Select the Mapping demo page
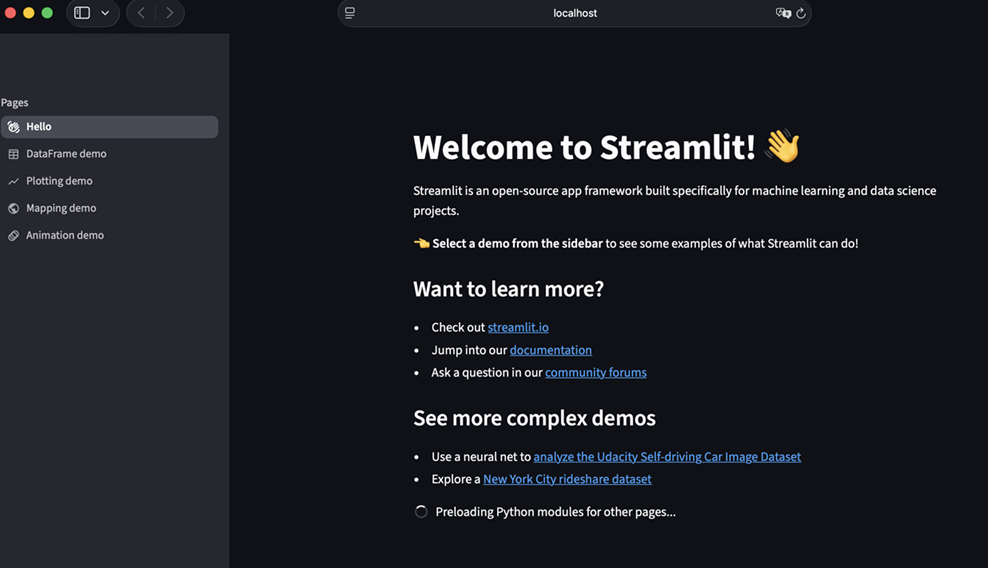This screenshot has height=568, width=988. (61, 208)
